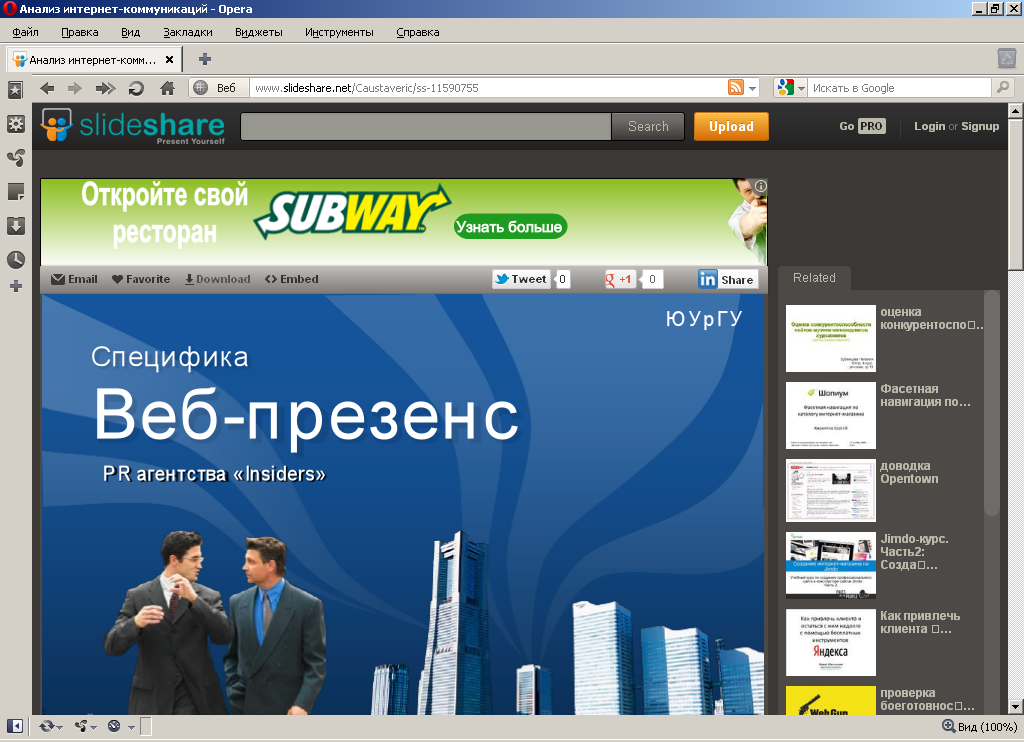The width and height of the screenshot is (1024, 742).
Task: Close the Анализ интернет-комм tab
Action: click(169, 59)
